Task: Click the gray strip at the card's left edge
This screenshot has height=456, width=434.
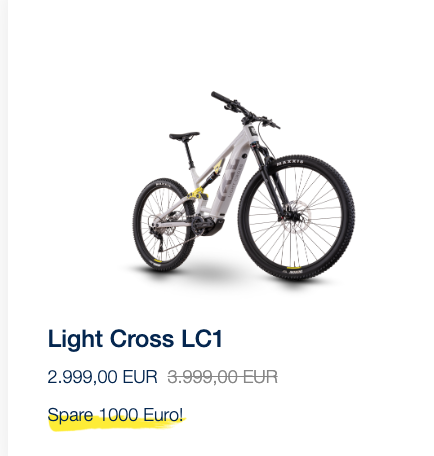Action: (x=4, y=228)
